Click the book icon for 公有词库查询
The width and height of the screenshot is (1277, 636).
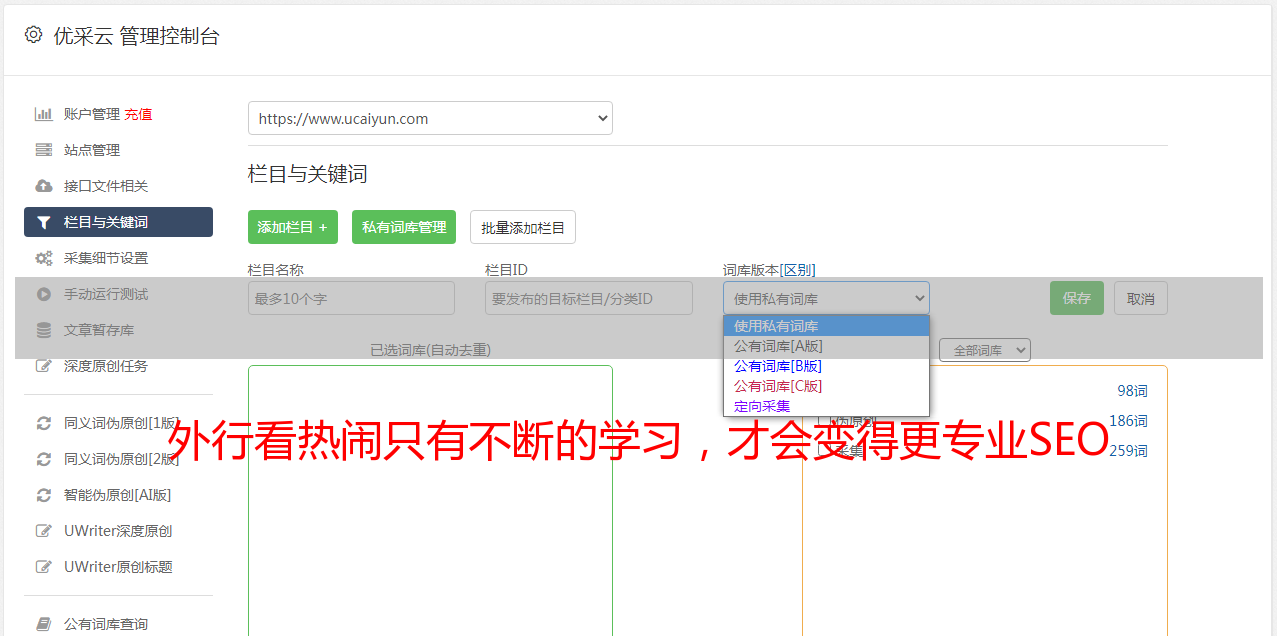pos(43,624)
